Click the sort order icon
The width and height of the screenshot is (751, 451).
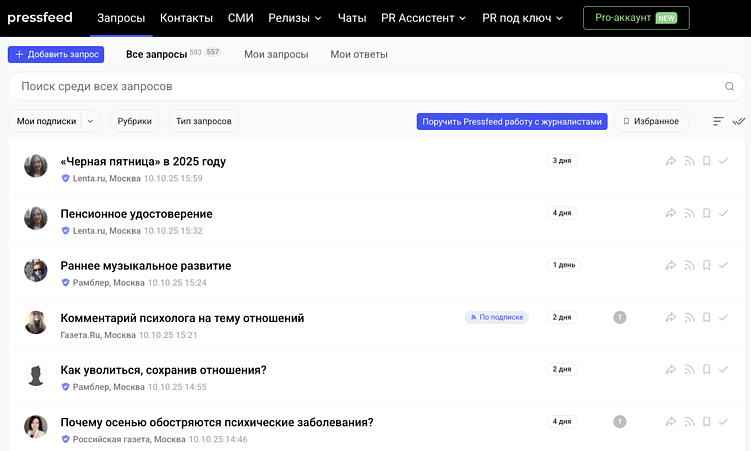(x=718, y=122)
